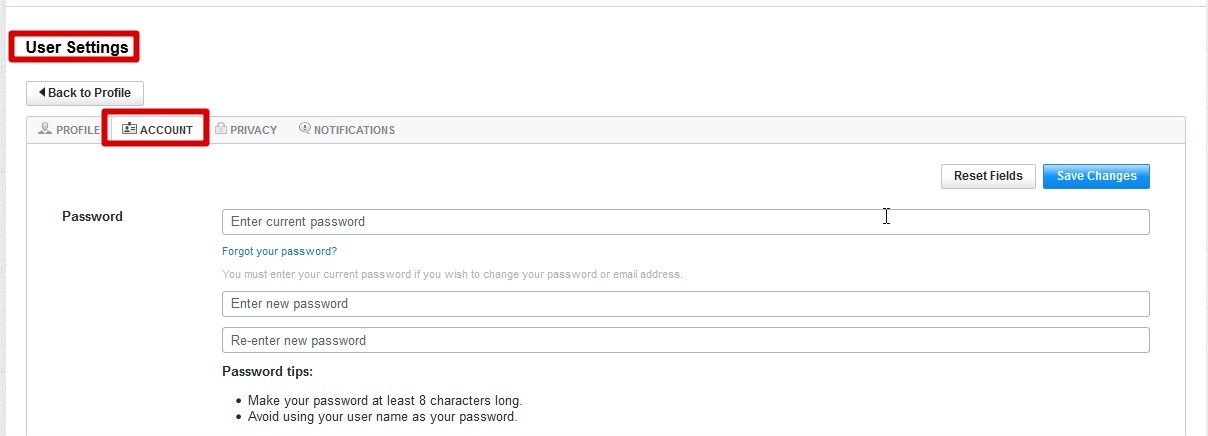Click the Profile tab person icon
Viewport: 1208px width, 436px height.
(x=45, y=129)
